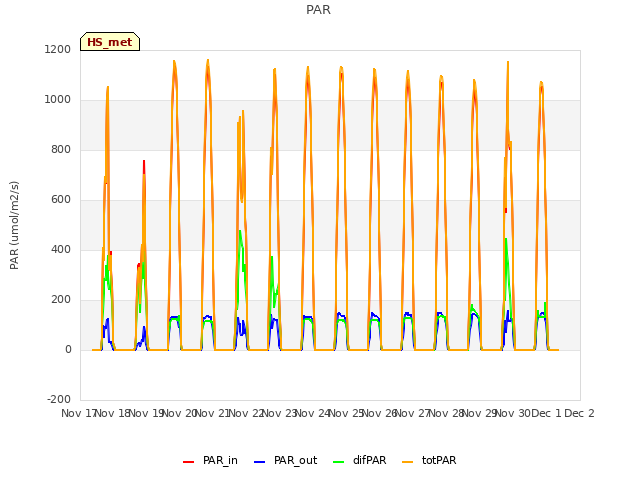640x480 pixels.
Task: Toggle the PAR_in legend entry
Action: pyautogui.click(x=210, y=460)
